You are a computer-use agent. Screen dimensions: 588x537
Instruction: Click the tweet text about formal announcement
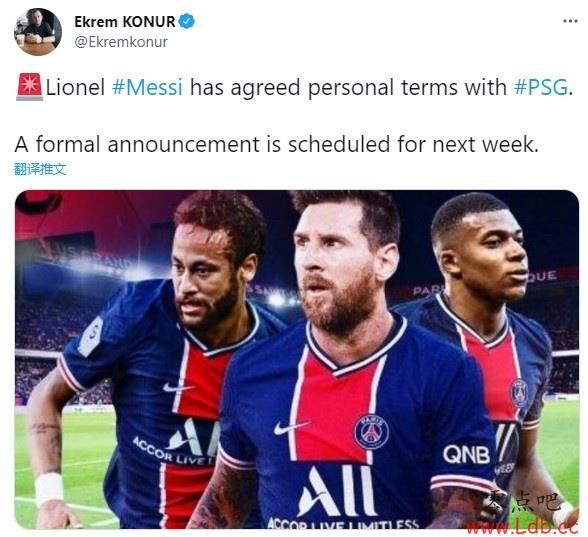pos(276,144)
